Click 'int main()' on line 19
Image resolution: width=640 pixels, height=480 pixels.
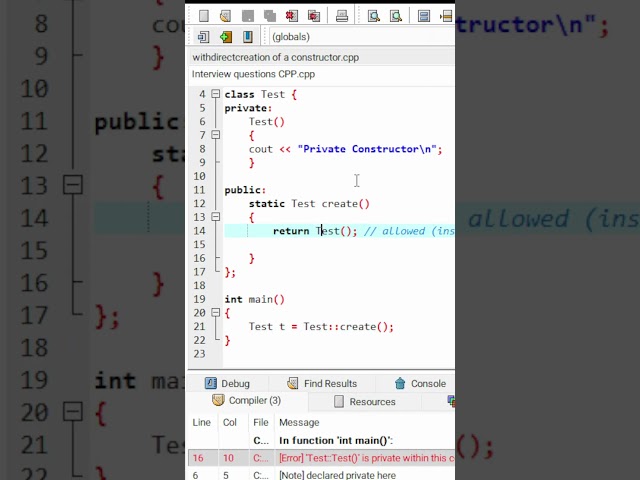(x=254, y=299)
